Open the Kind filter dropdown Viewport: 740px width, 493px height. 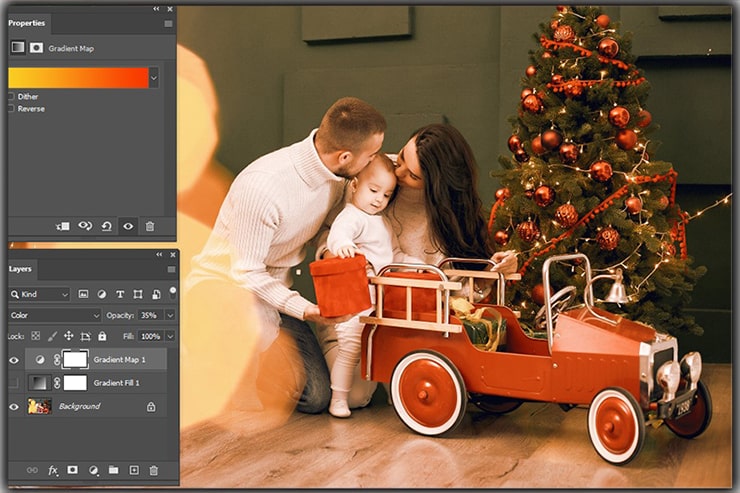pyautogui.click(x=40, y=294)
